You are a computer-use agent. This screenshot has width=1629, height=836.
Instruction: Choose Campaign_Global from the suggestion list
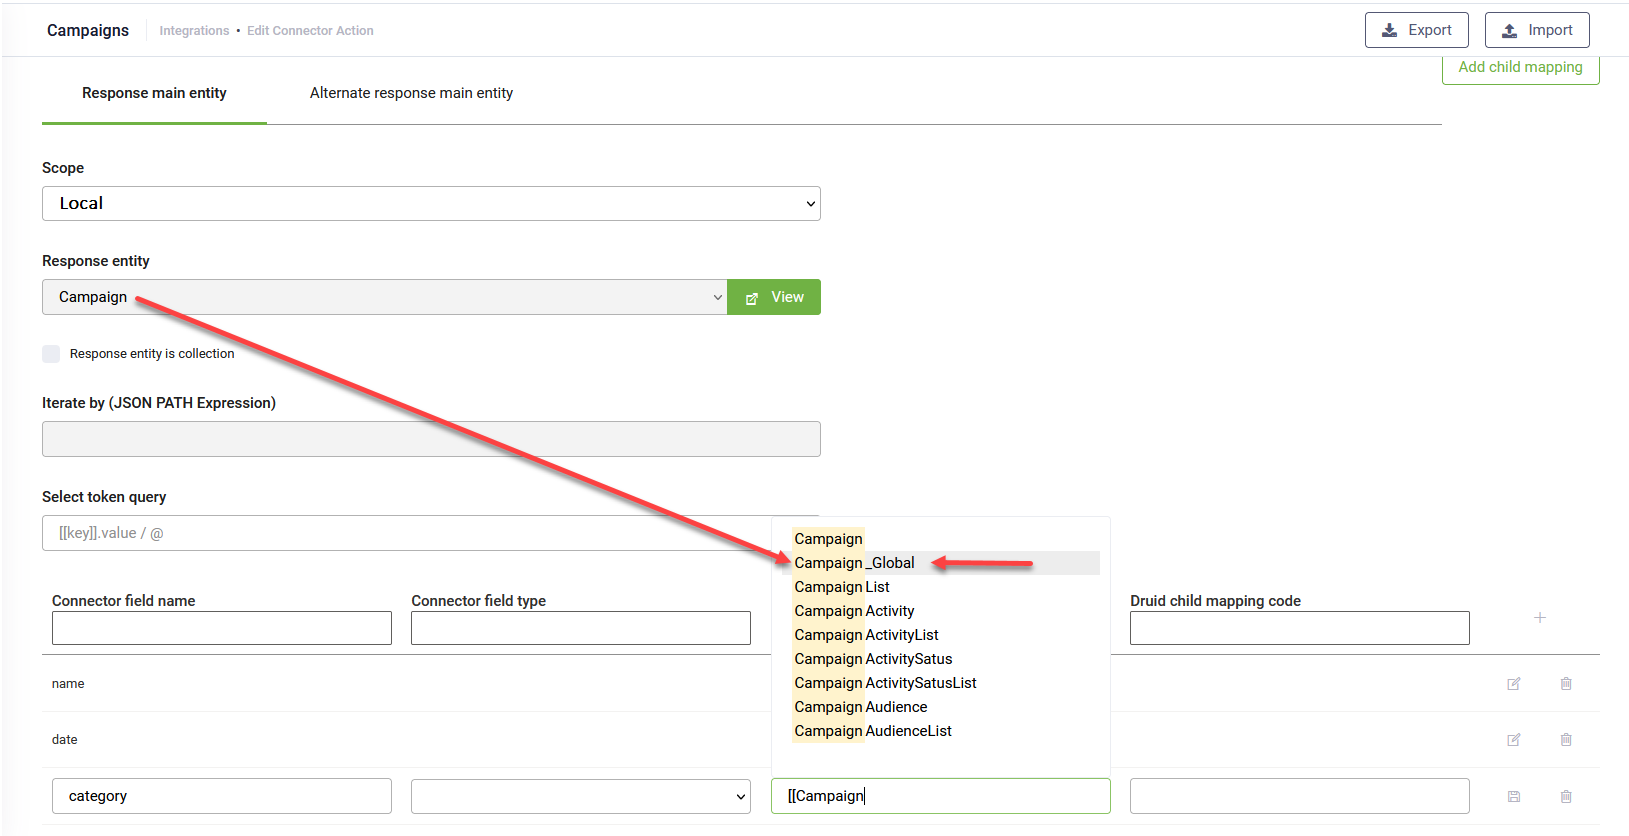click(x=854, y=563)
